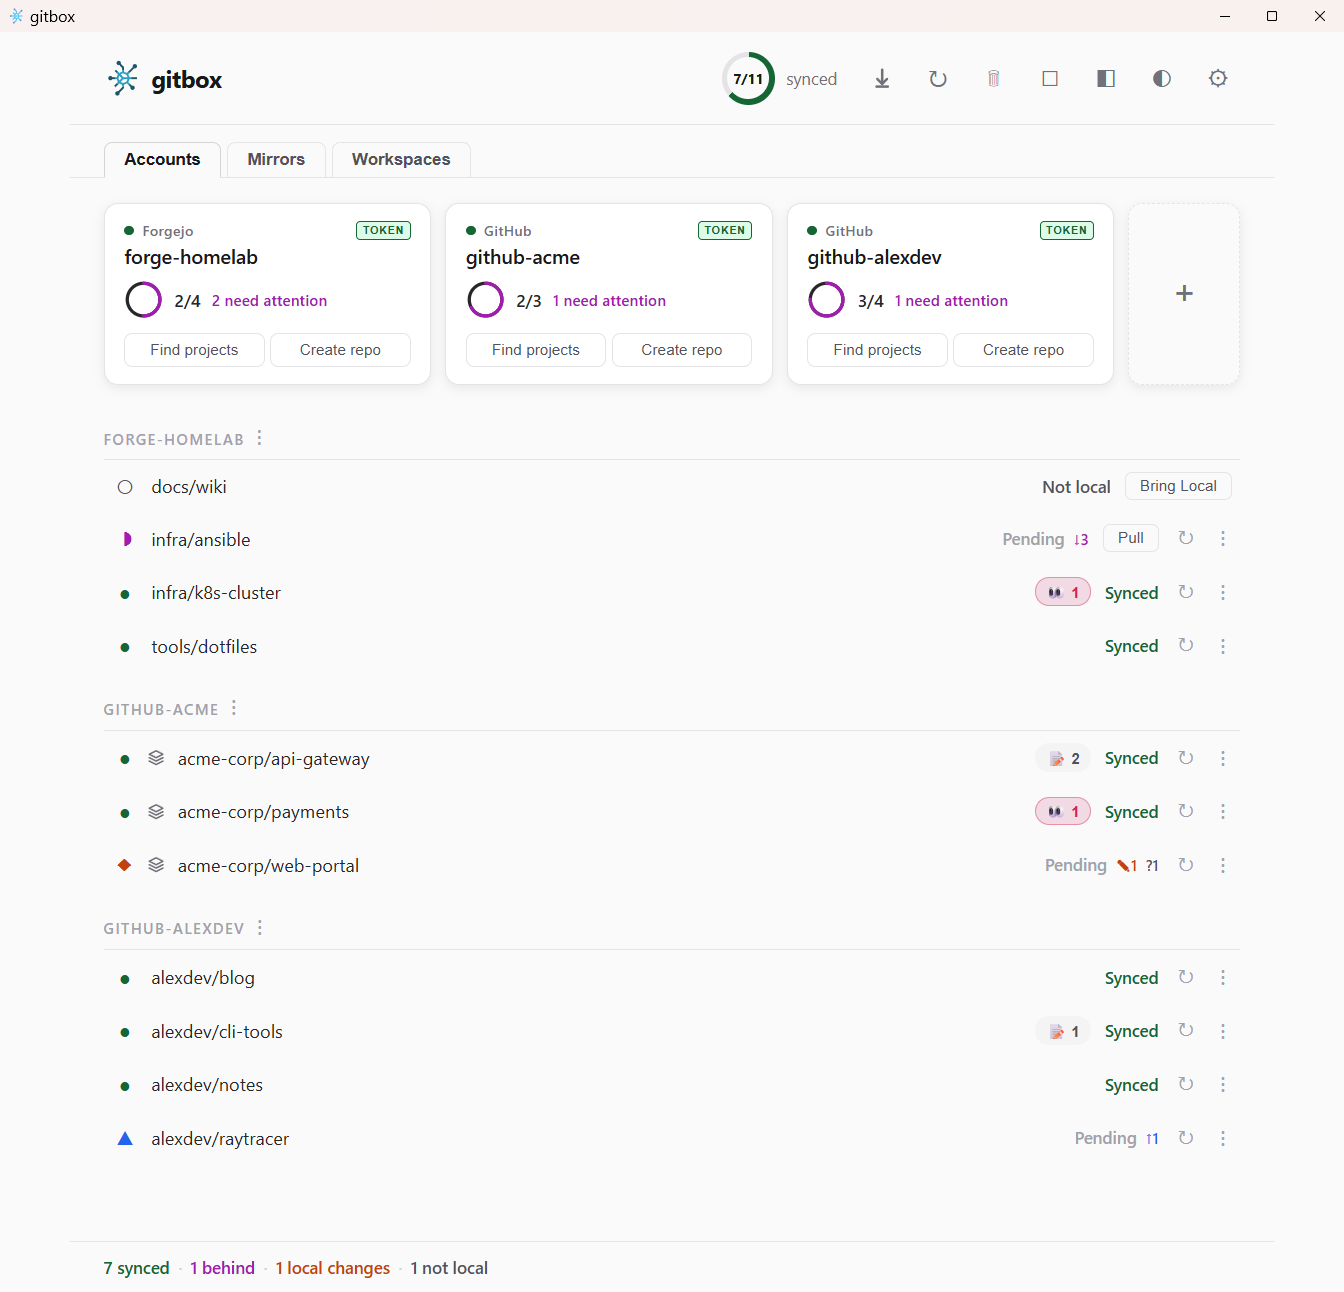
Task: Click the empty square icon in header
Action: 1050,79
